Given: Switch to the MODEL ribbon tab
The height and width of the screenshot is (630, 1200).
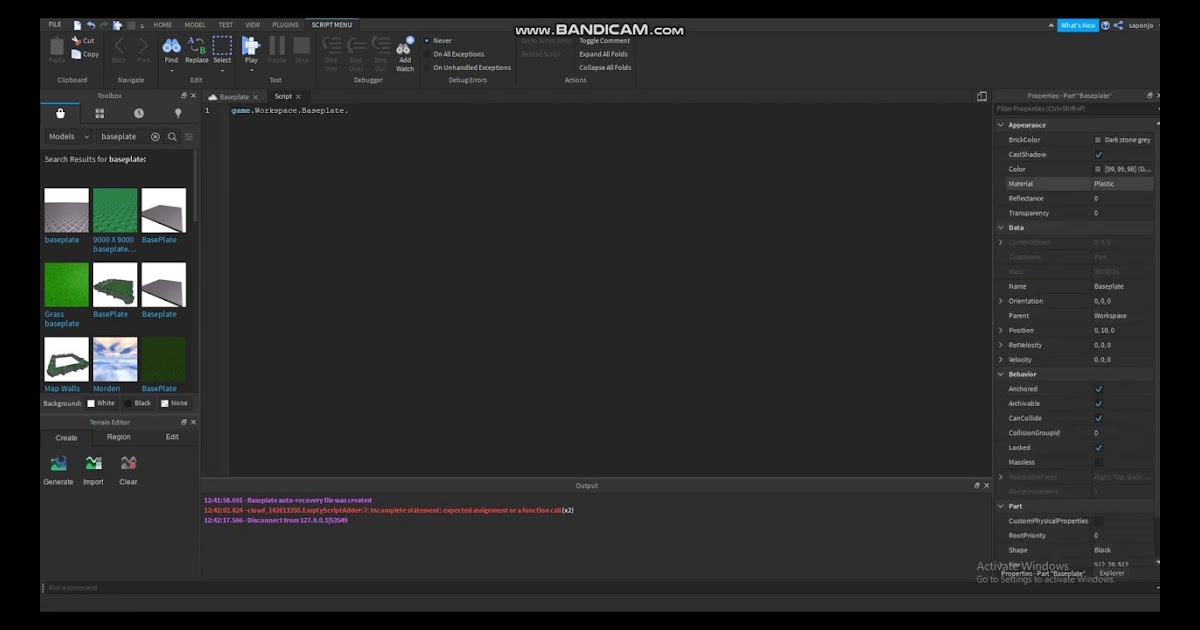Looking at the screenshot, I should pos(194,24).
